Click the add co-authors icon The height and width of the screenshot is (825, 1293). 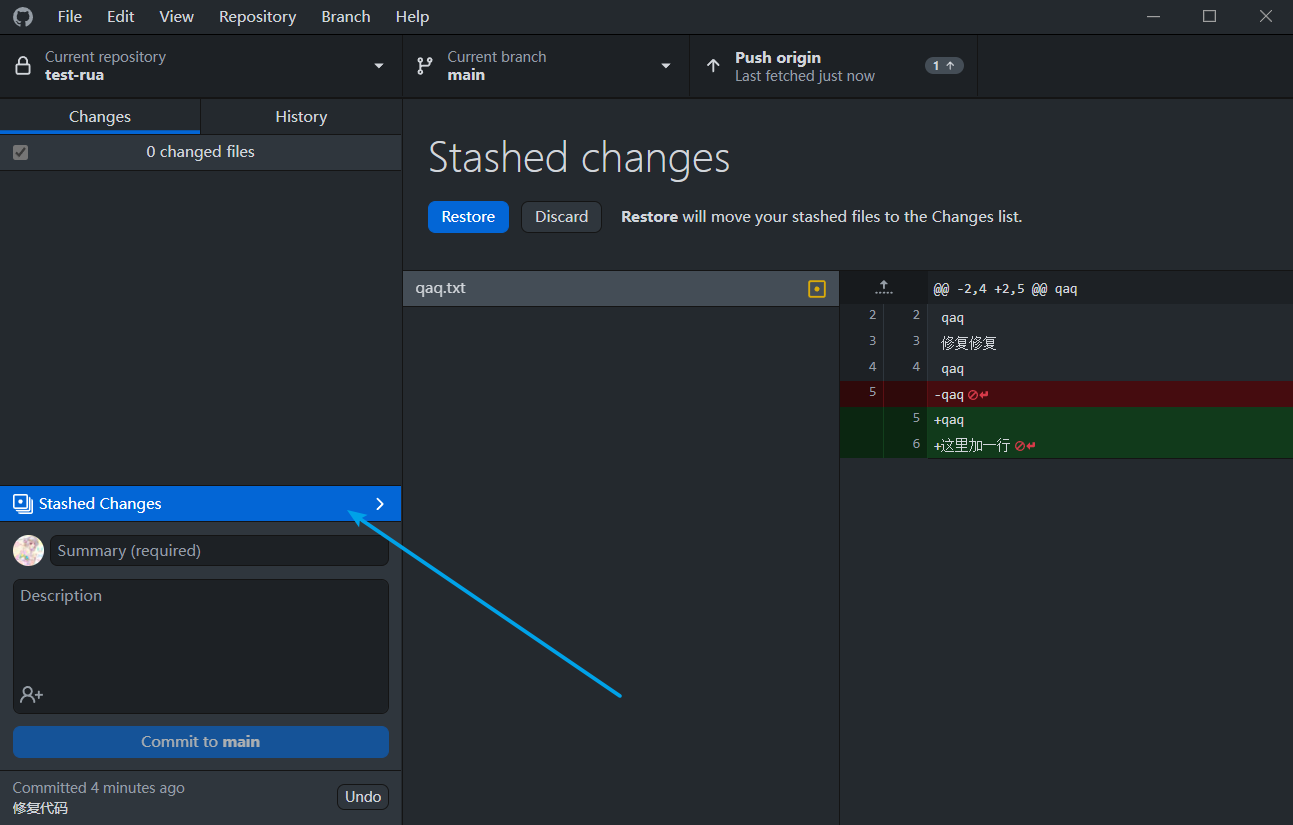pyautogui.click(x=31, y=694)
